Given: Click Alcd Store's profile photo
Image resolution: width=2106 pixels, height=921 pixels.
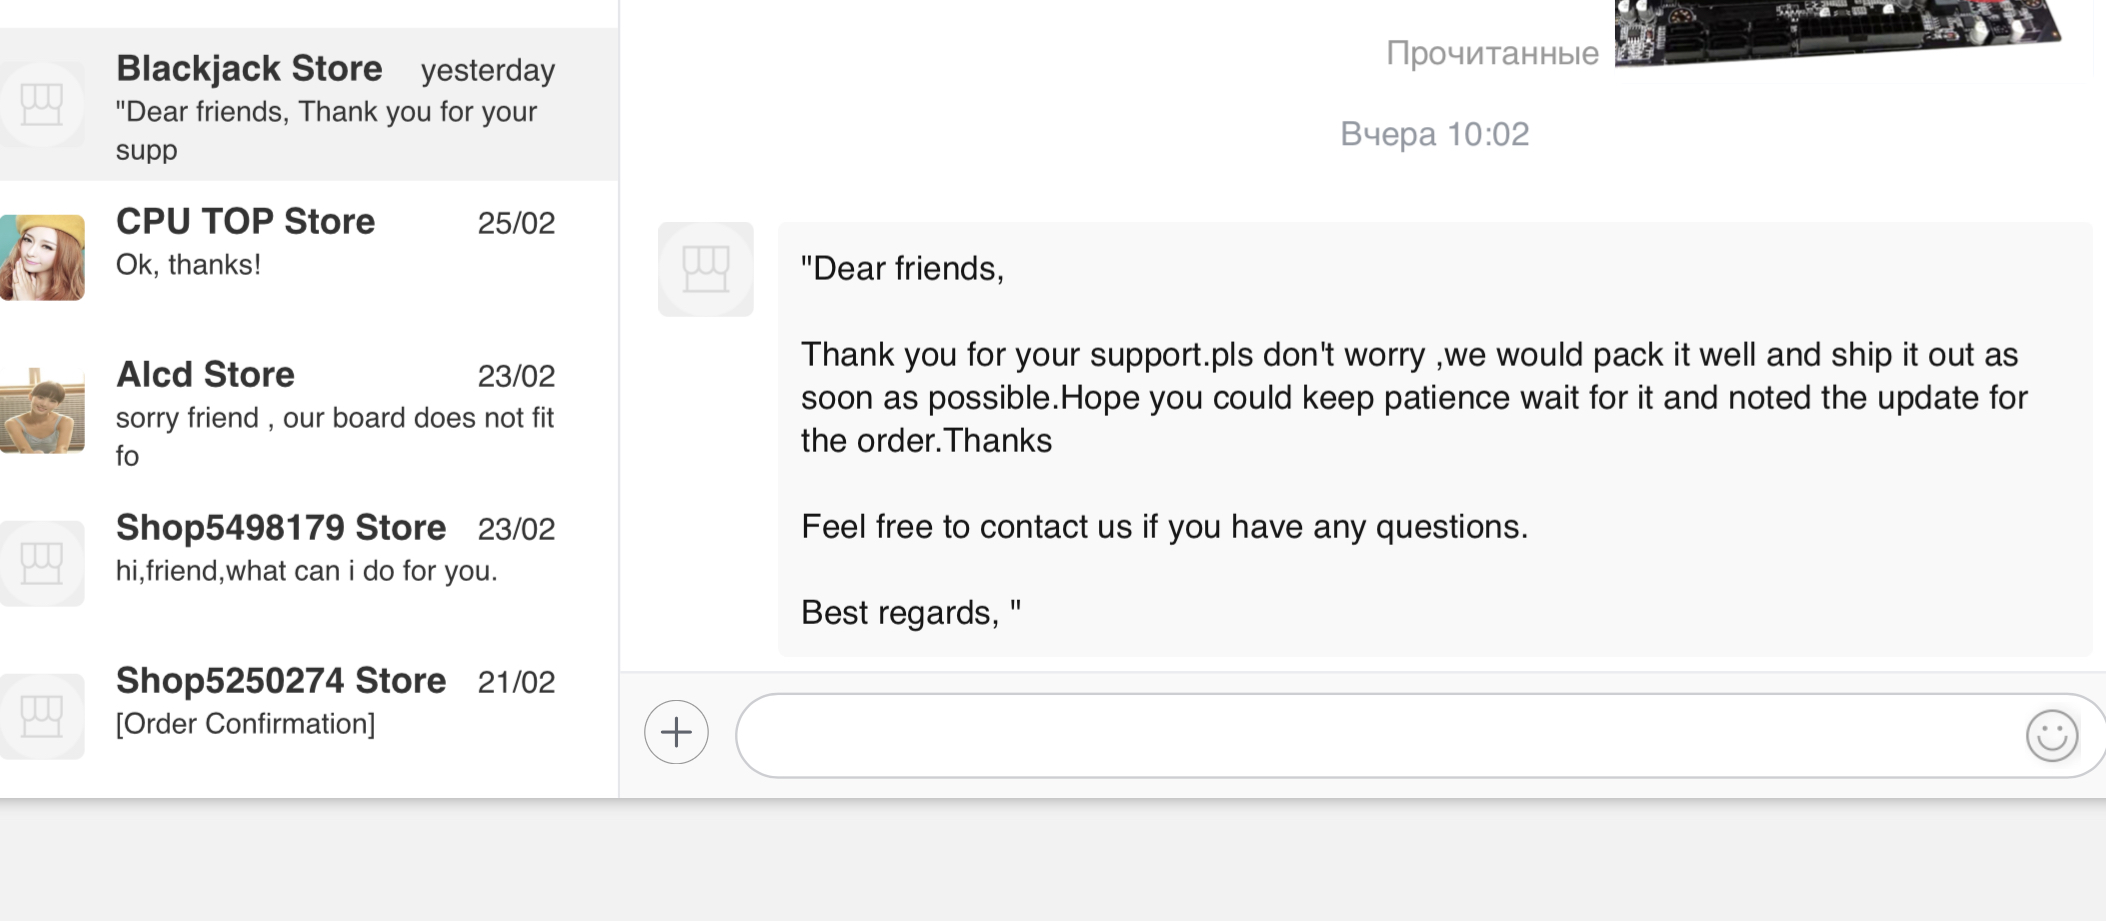Looking at the screenshot, I should [42, 410].
